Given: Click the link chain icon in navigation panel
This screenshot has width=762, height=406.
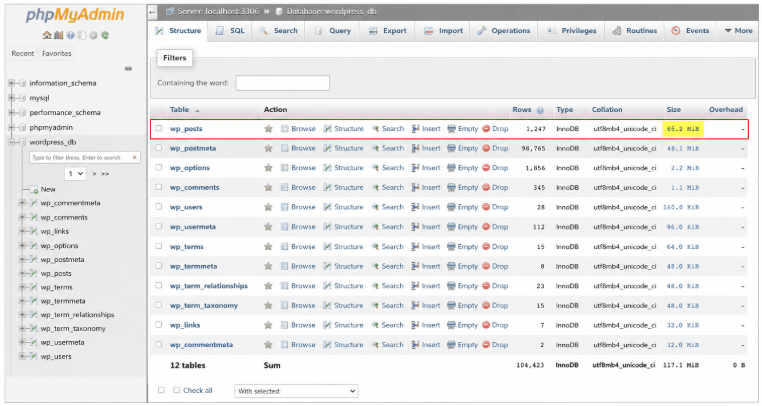Looking at the screenshot, I should point(128,69).
